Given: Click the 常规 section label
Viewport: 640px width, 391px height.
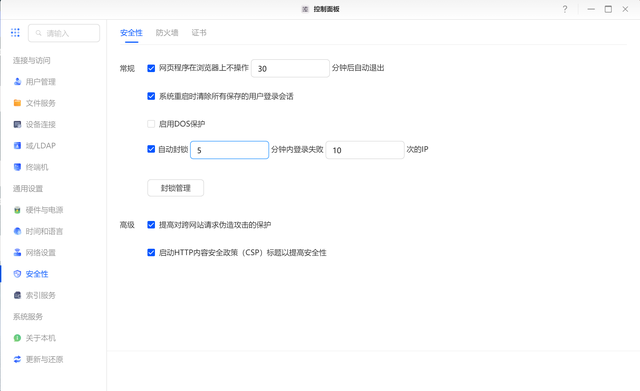Looking at the screenshot, I should pyautogui.click(x=127, y=69).
